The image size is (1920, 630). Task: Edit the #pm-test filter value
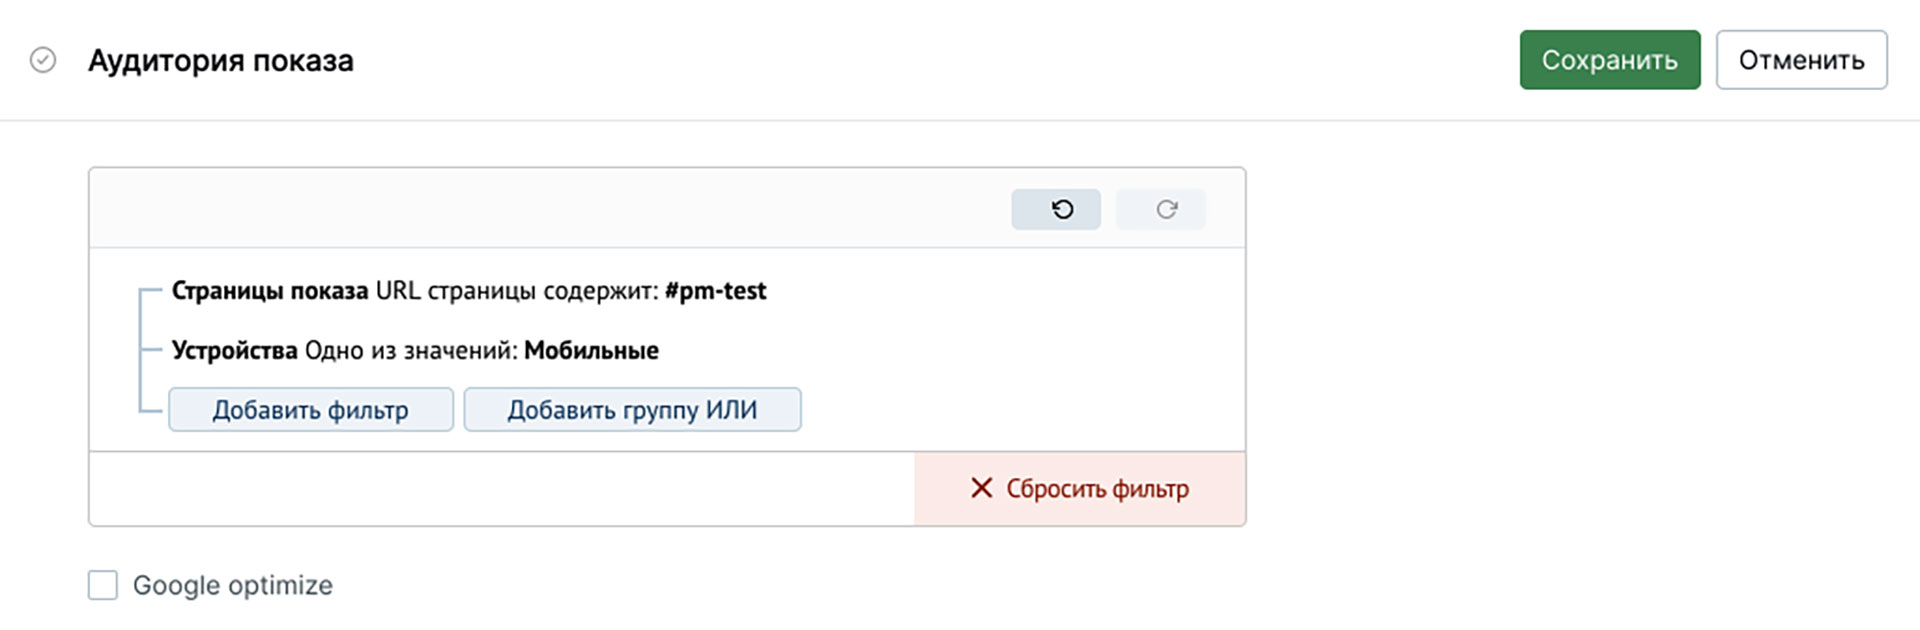pyautogui.click(x=716, y=291)
